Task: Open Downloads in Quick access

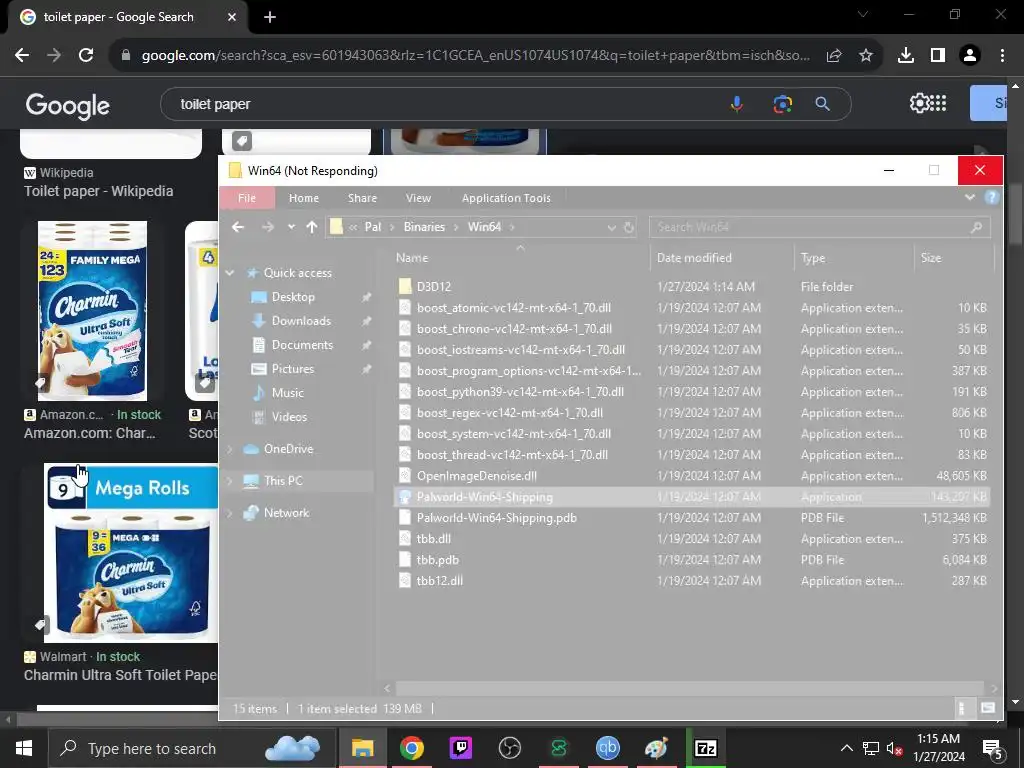Action: 301,321
